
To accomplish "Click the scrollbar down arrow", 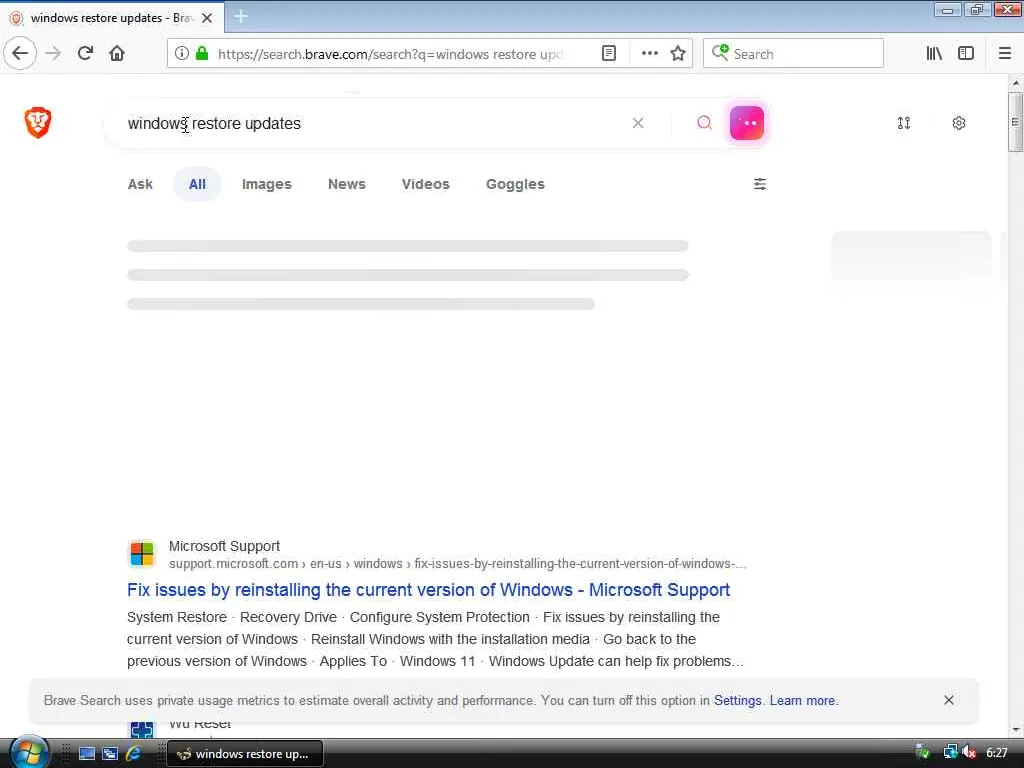I will pyautogui.click(x=1015, y=729).
